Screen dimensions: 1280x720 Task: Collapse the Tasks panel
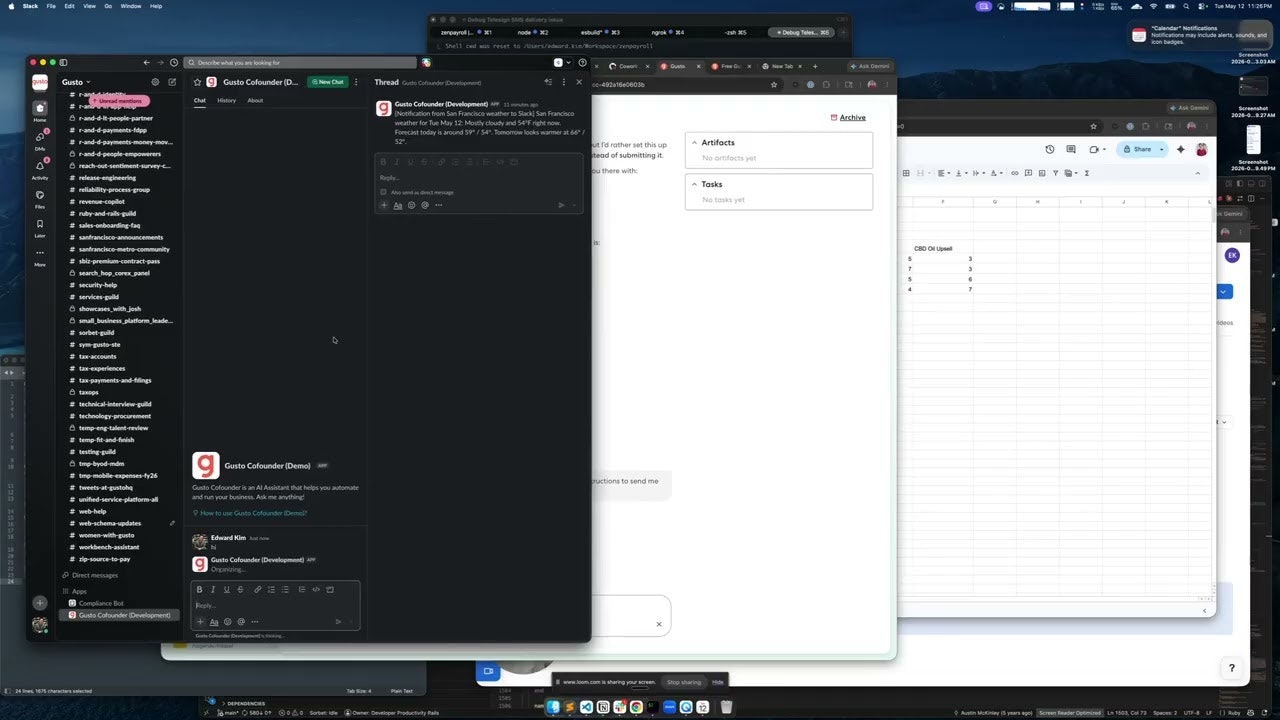coord(695,184)
